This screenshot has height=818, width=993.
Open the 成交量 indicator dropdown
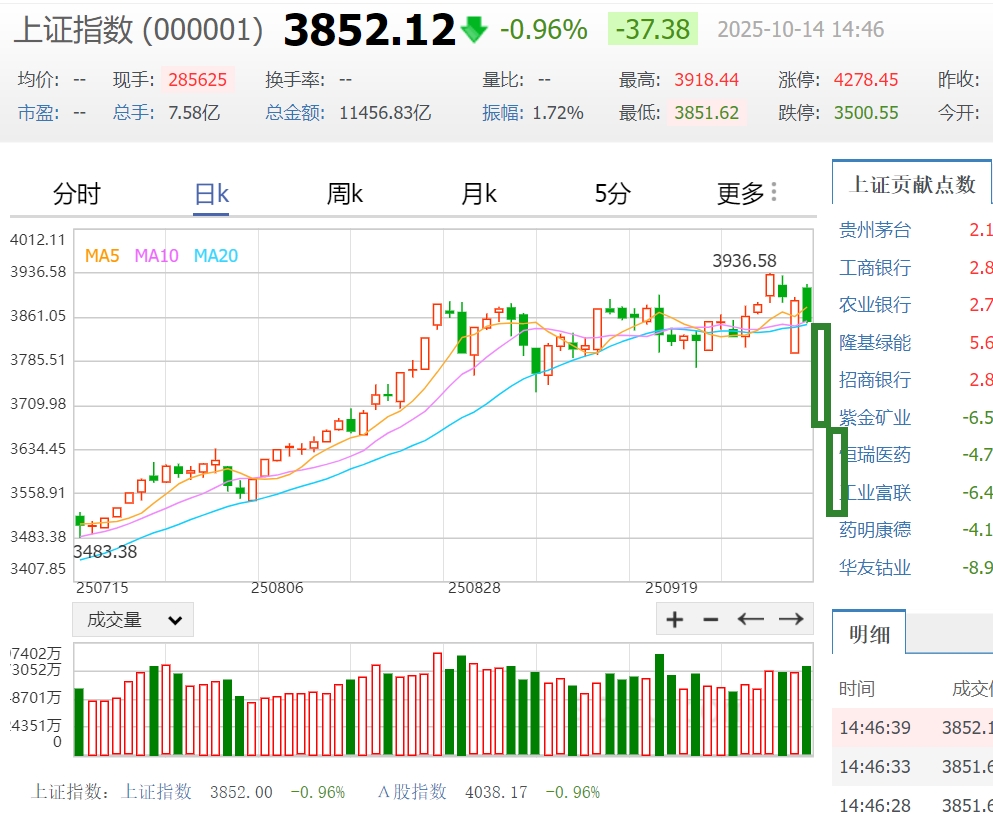point(133,620)
